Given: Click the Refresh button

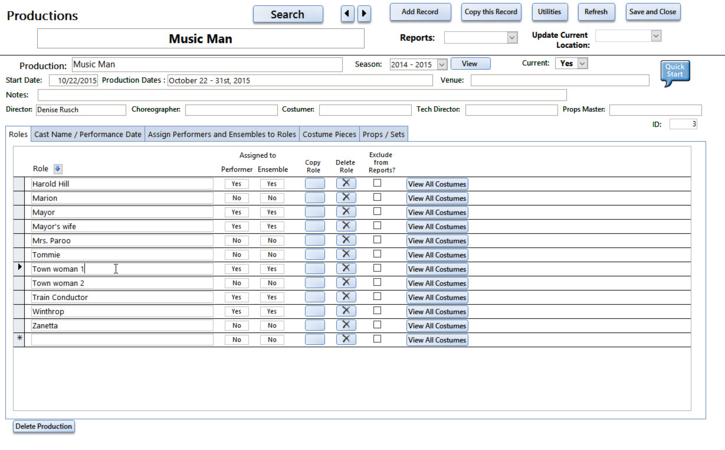Looking at the screenshot, I should tap(596, 12).
